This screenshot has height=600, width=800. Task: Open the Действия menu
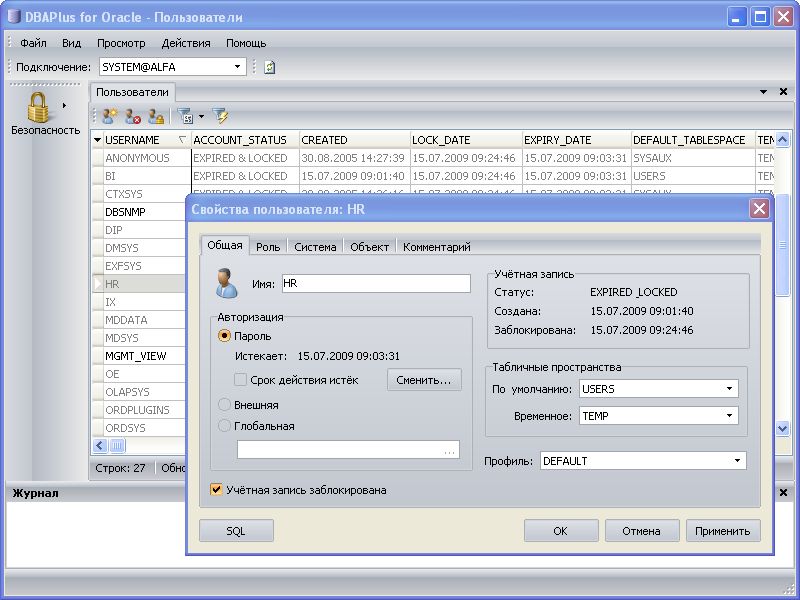click(x=186, y=43)
